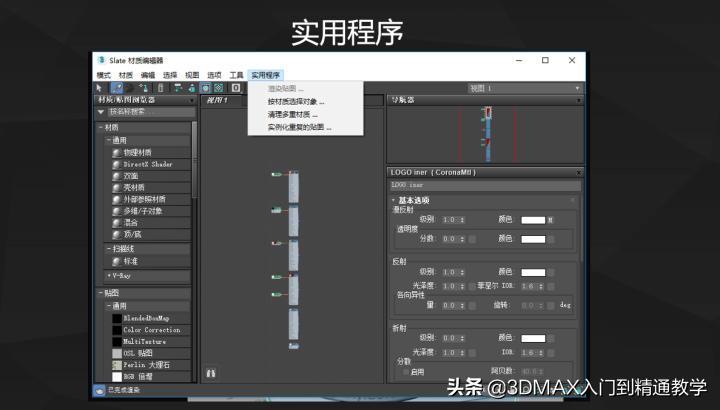Screen dimensions: 720x410
Task: Pick the 透明度 color swatch
Action: click(x=533, y=239)
